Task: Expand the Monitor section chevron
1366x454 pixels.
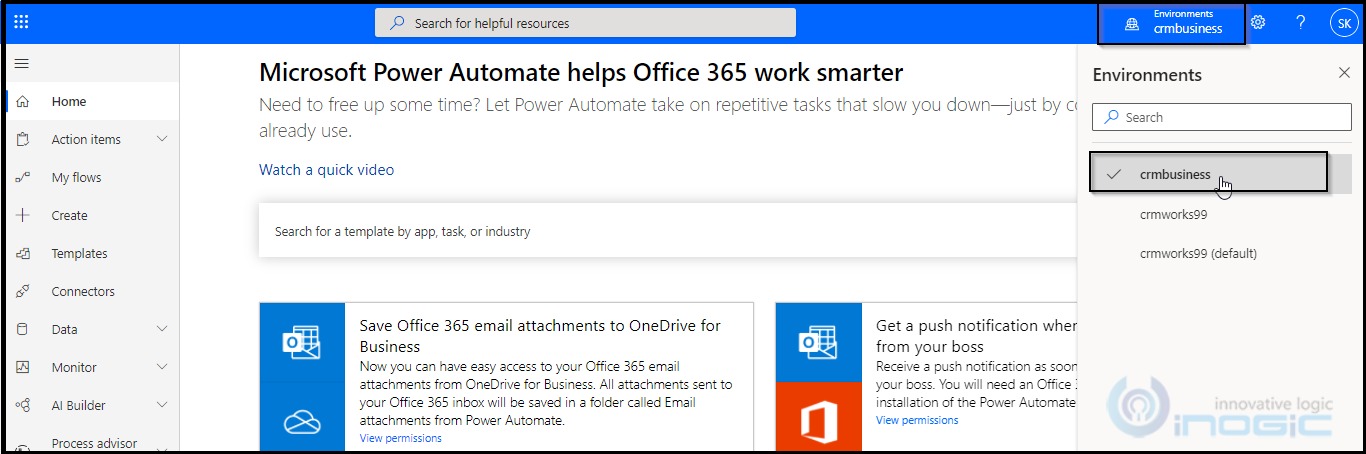Action: click(163, 368)
